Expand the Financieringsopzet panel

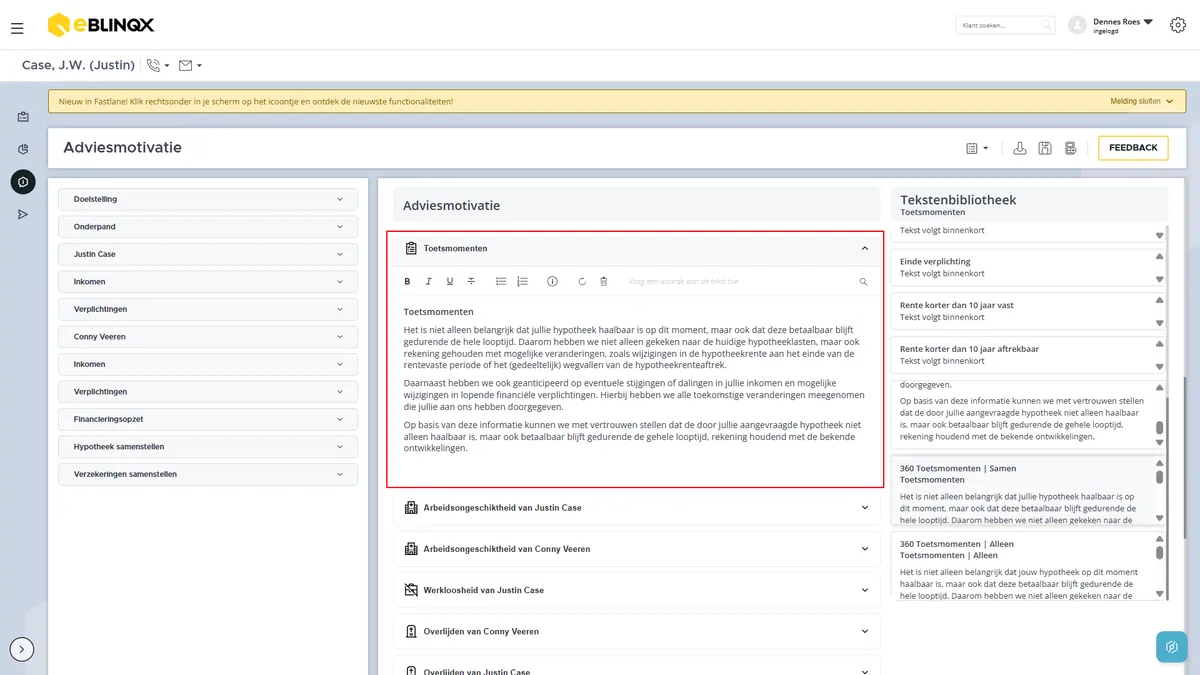coord(208,419)
